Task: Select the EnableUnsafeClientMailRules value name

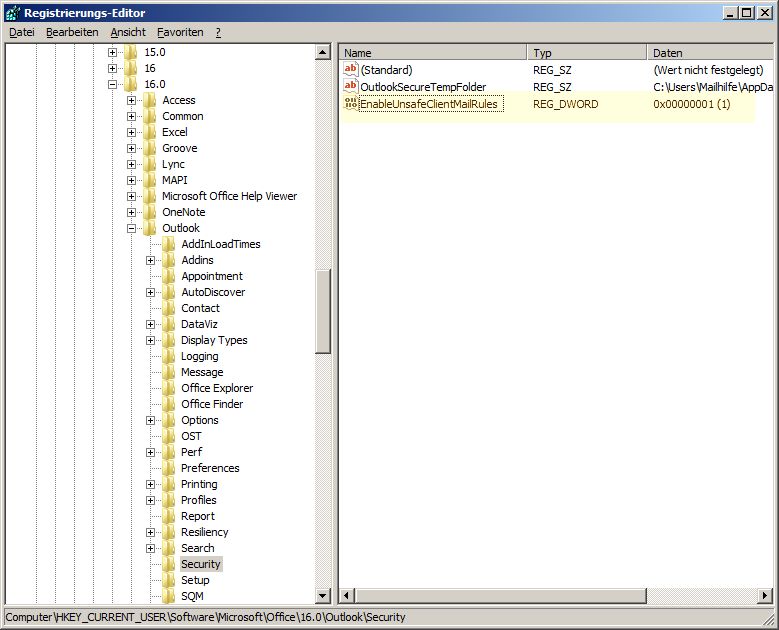Action: tap(429, 104)
